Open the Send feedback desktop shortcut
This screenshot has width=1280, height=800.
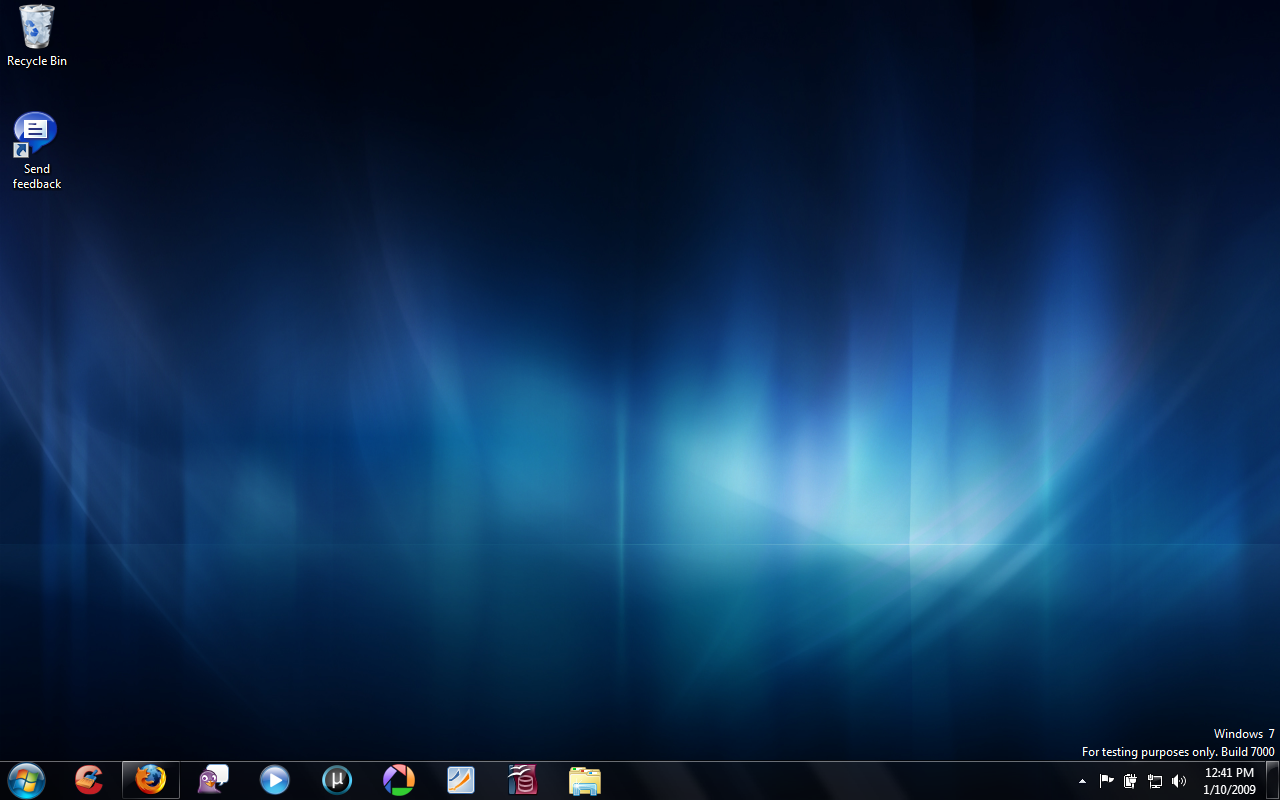tap(36, 135)
